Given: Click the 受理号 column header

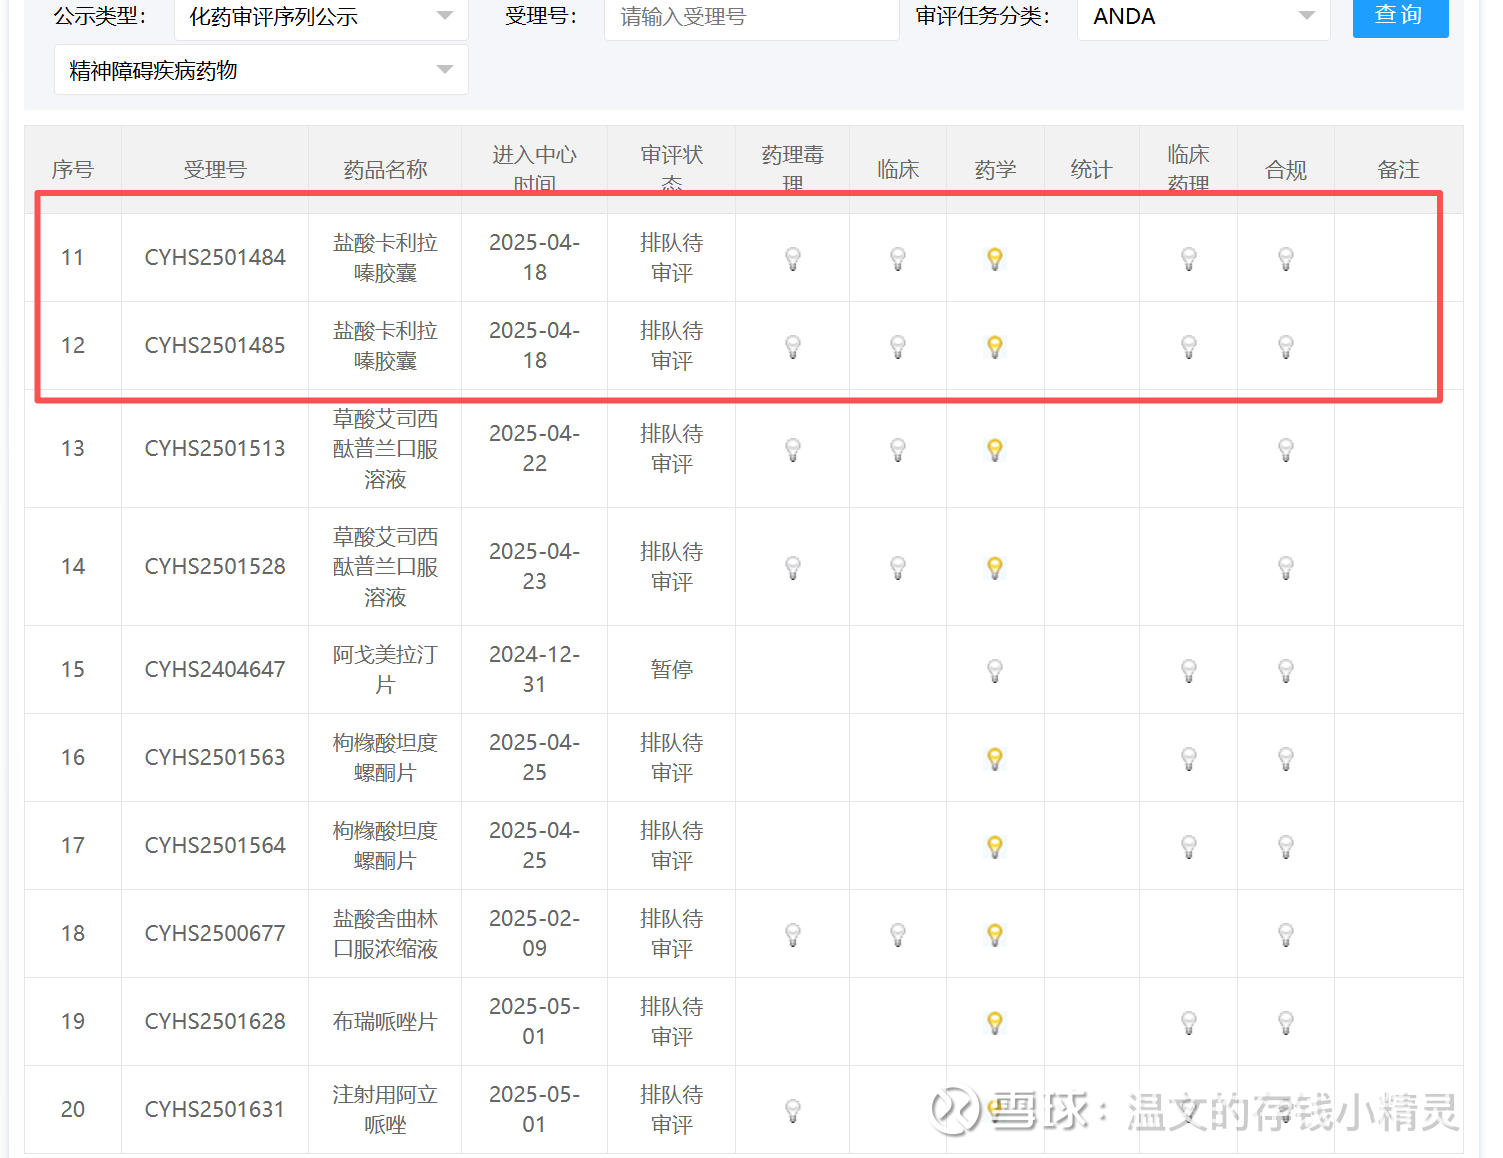Looking at the screenshot, I should [214, 170].
